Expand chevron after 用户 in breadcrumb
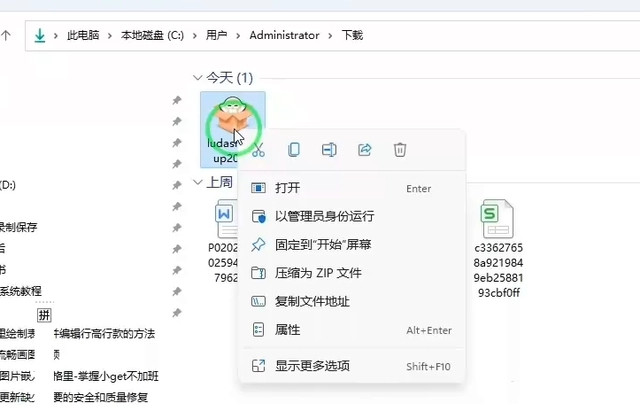This screenshot has height=411, width=640. pos(238,36)
